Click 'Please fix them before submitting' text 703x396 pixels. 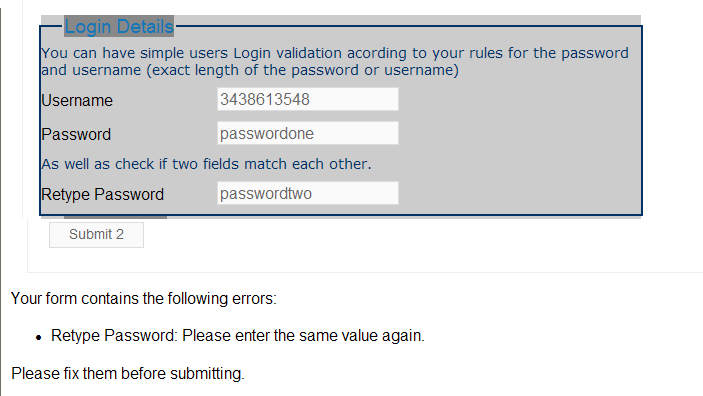coord(128,374)
